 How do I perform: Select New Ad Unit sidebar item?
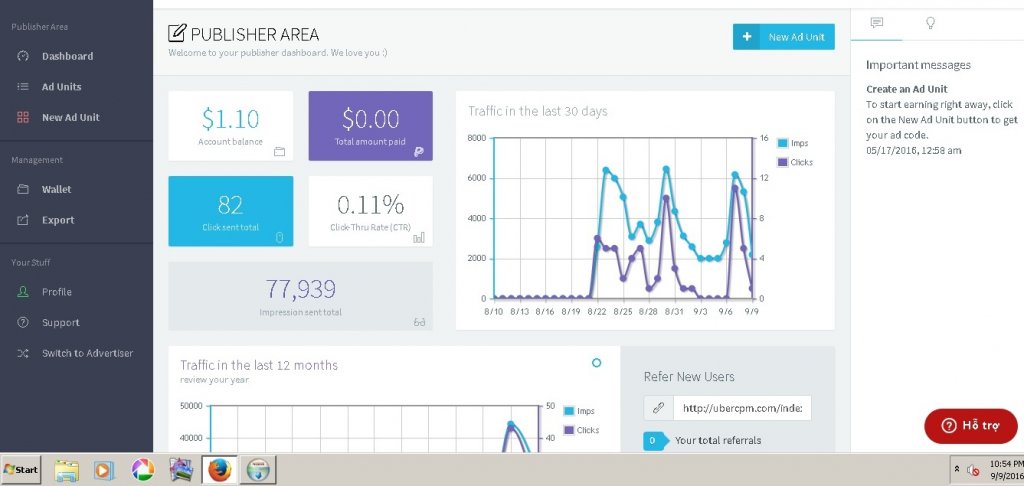pyautogui.click(x=71, y=118)
